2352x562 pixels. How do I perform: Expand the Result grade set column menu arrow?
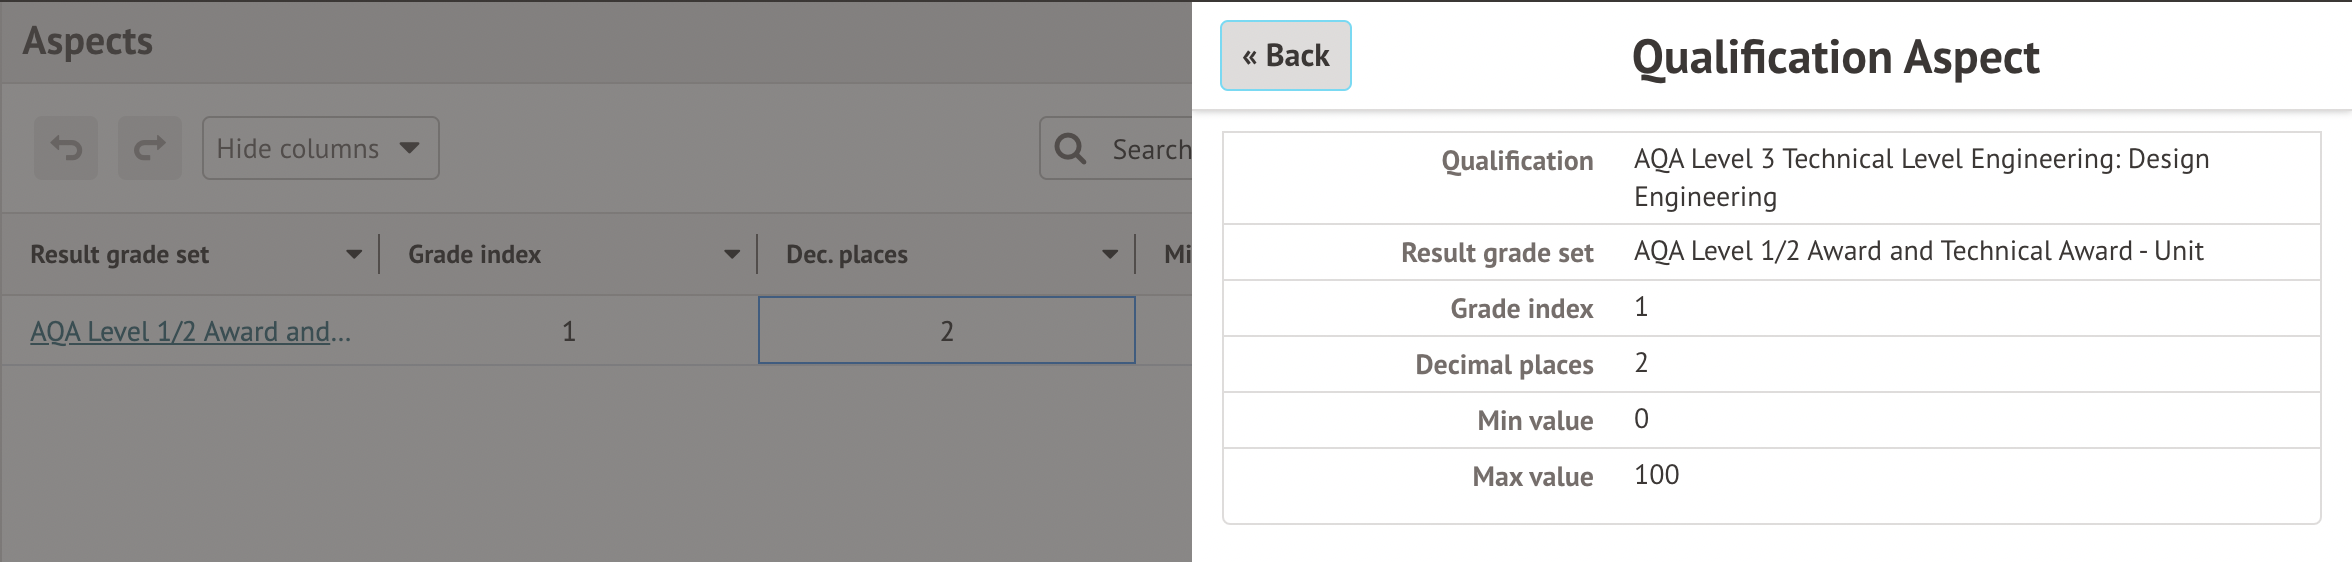(354, 255)
